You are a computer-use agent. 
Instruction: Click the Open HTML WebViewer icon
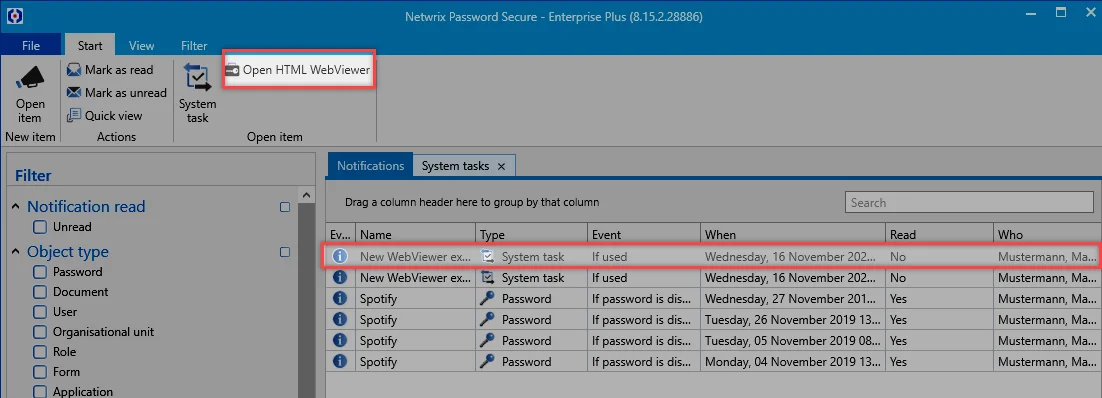(x=232, y=70)
